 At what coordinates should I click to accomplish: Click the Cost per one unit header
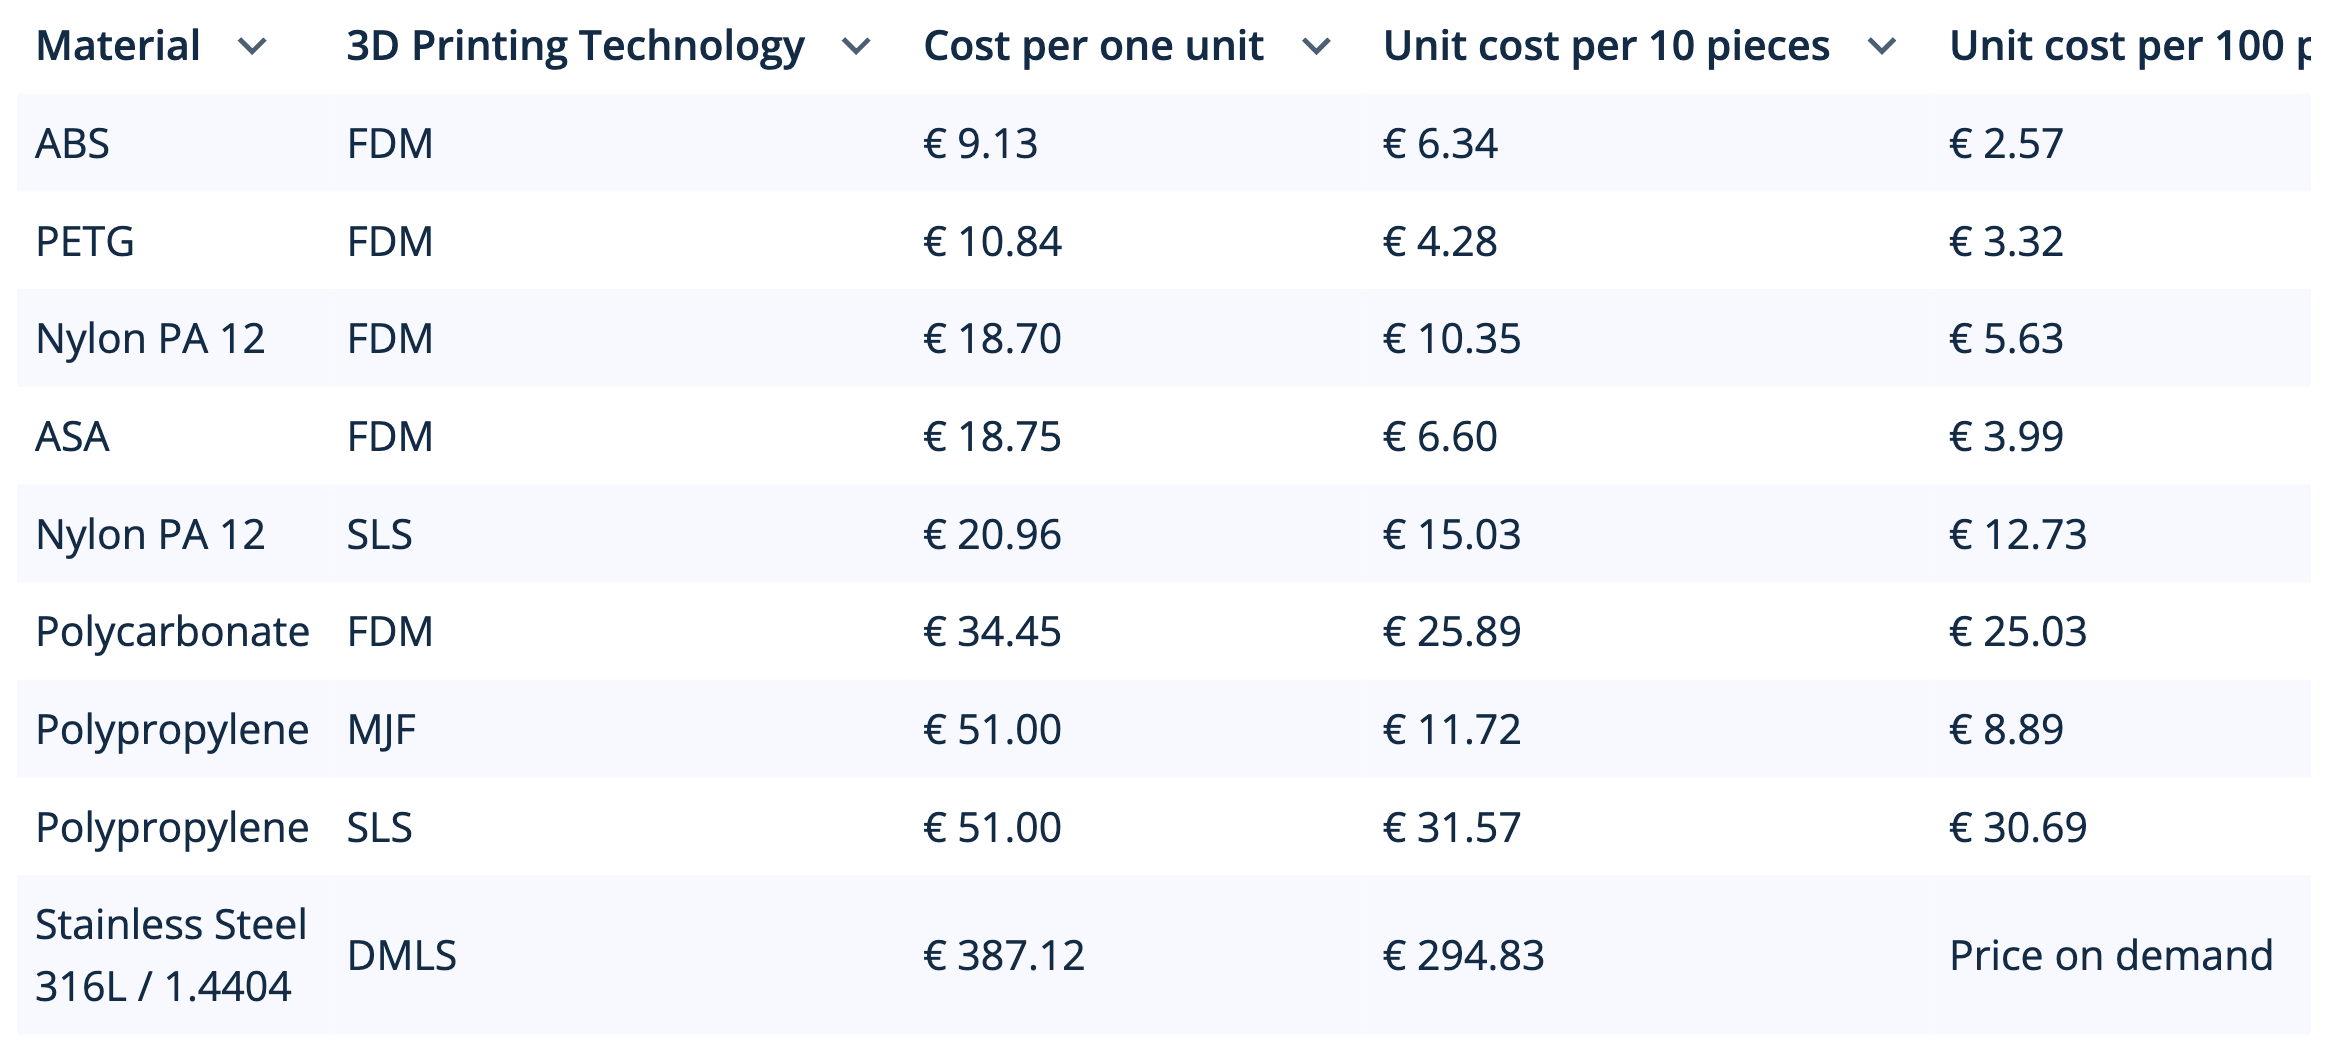click(x=1093, y=46)
